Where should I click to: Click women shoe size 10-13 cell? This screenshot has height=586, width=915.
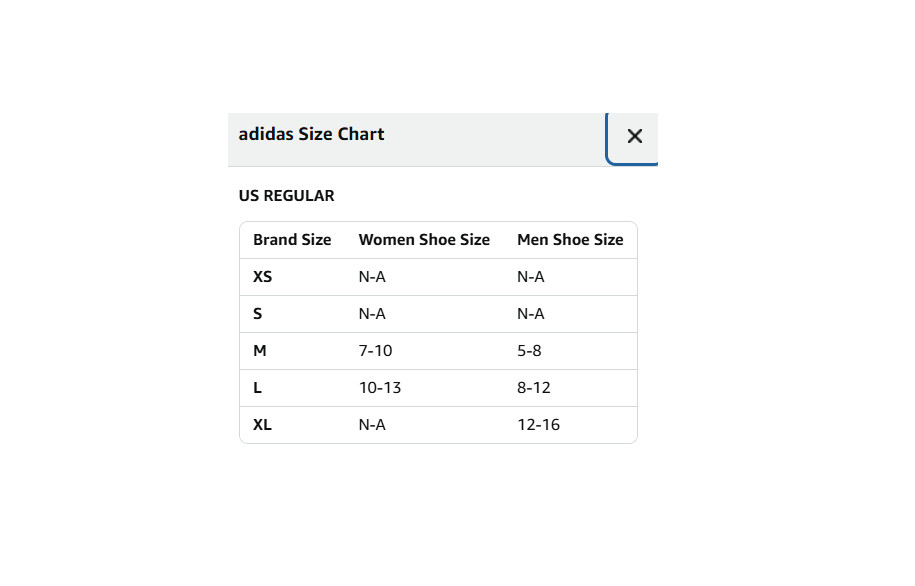[x=380, y=388]
